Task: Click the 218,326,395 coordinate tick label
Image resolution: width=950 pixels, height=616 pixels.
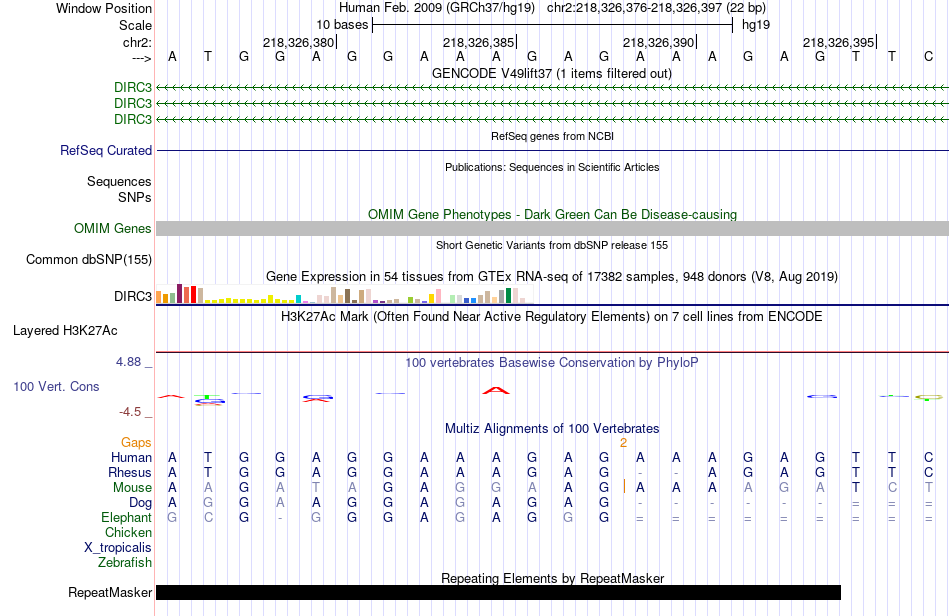Action: (x=839, y=42)
